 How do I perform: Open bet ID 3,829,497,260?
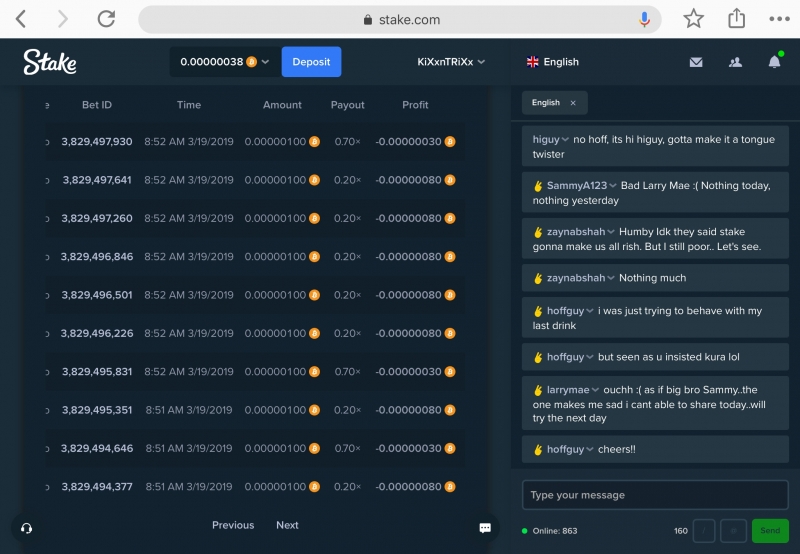(97, 218)
